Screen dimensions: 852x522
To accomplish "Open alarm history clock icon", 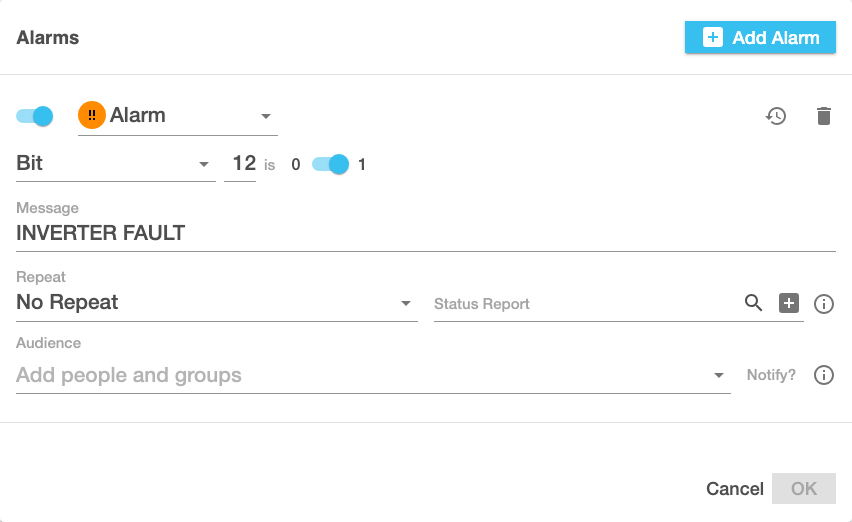I will click(776, 116).
